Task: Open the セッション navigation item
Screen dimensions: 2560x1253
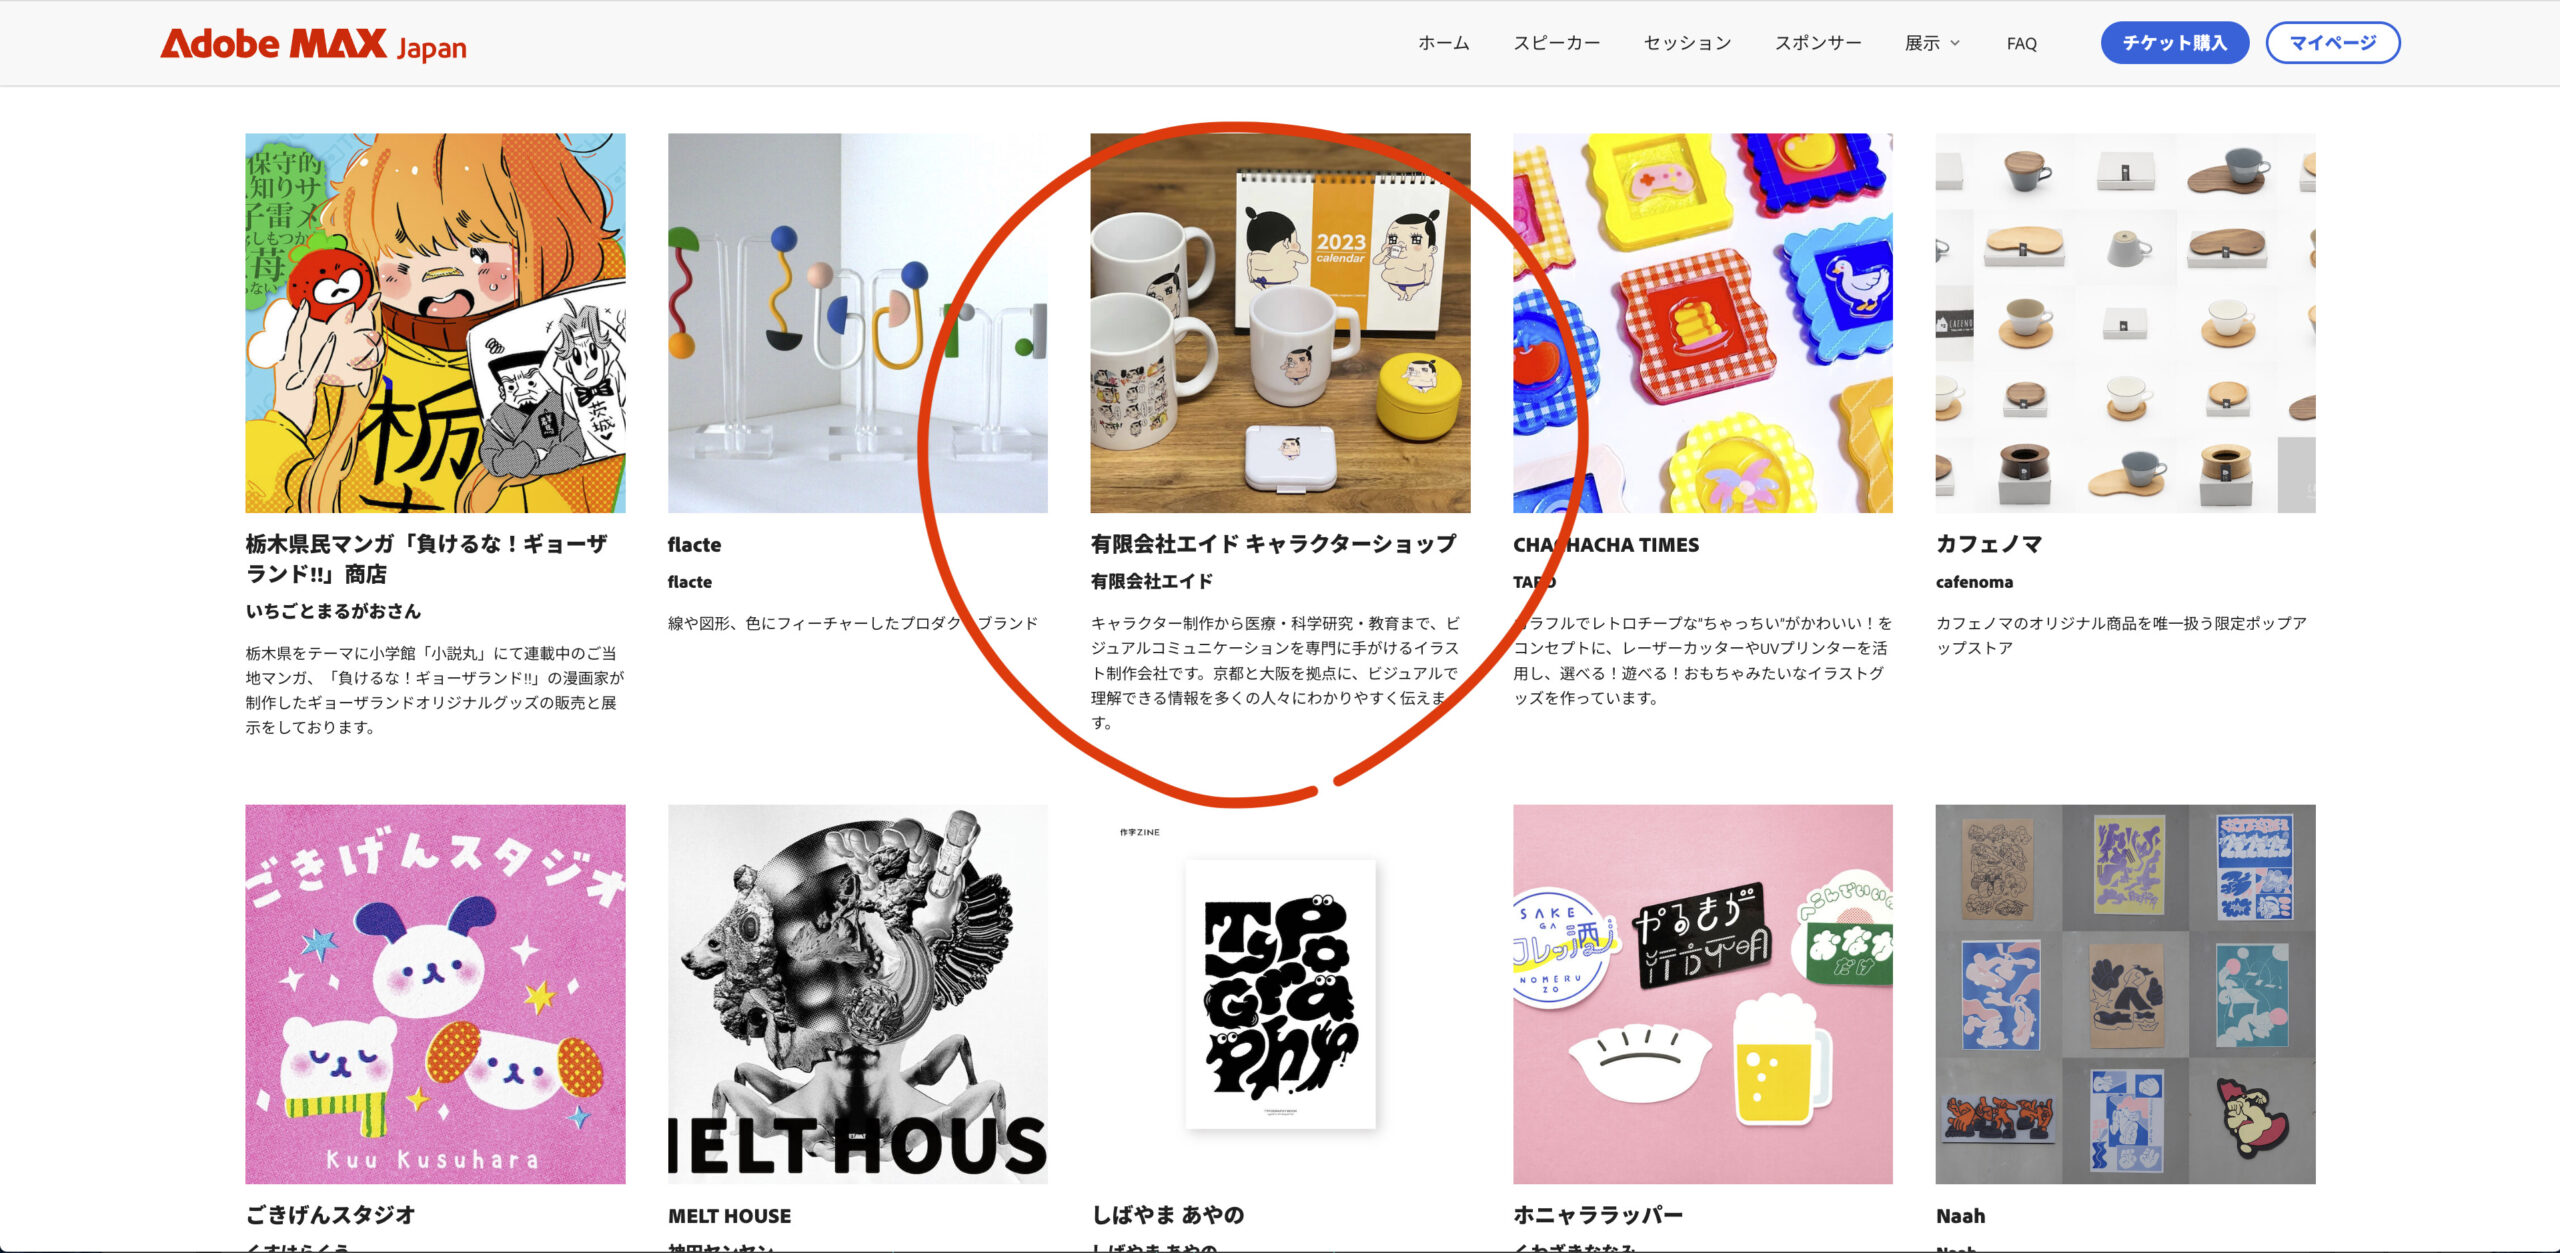Action: (x=1687, y=43)
